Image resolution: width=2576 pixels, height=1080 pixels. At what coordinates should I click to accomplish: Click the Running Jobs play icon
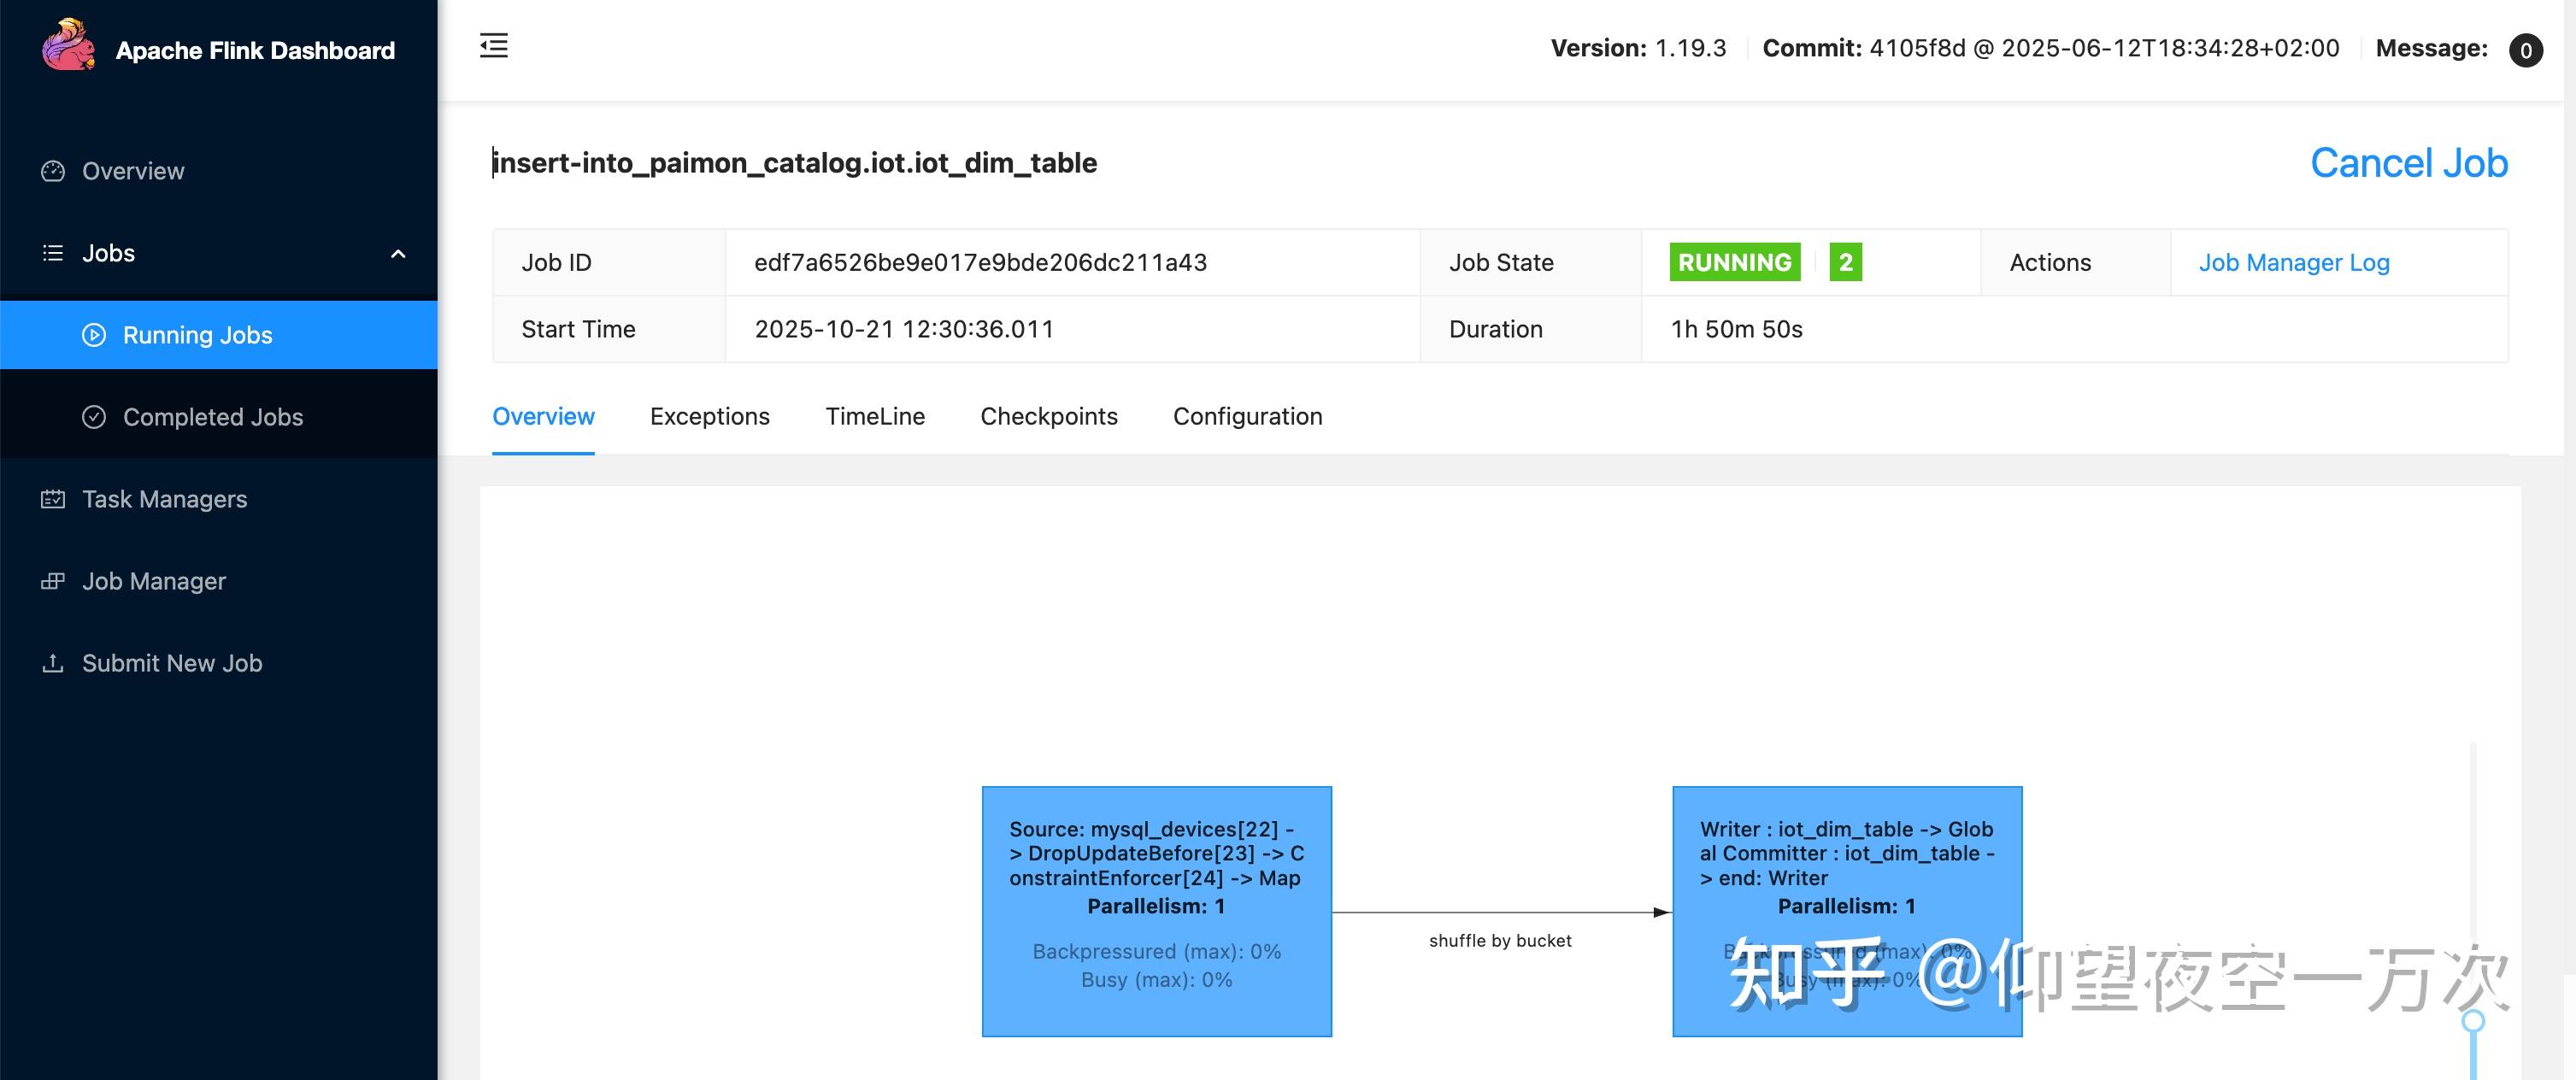[94, 335]
